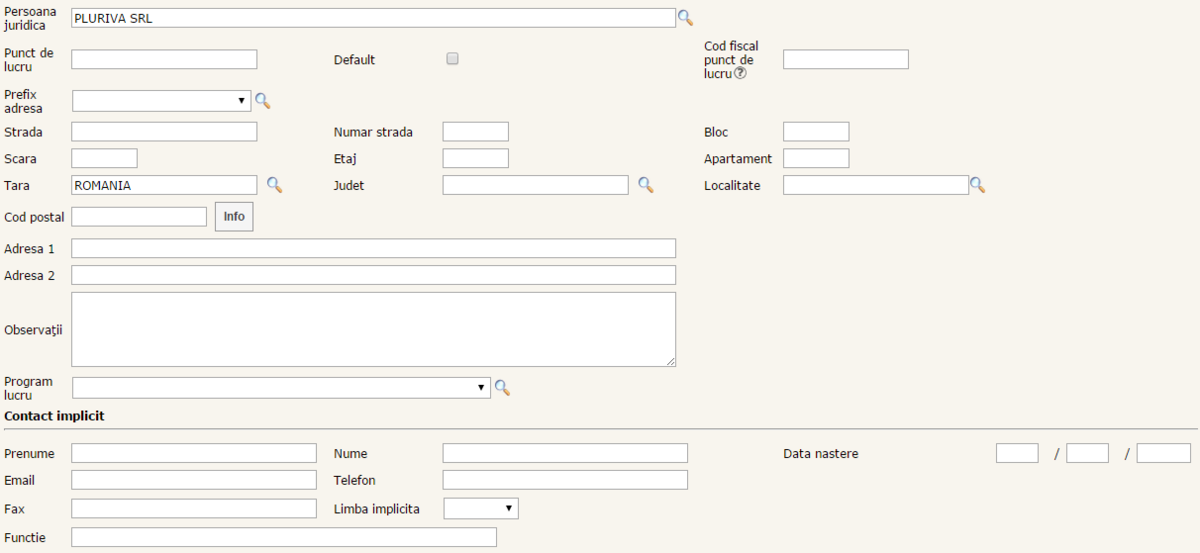
Task: Click the Functie input field
Action: [x=284, y=538]
